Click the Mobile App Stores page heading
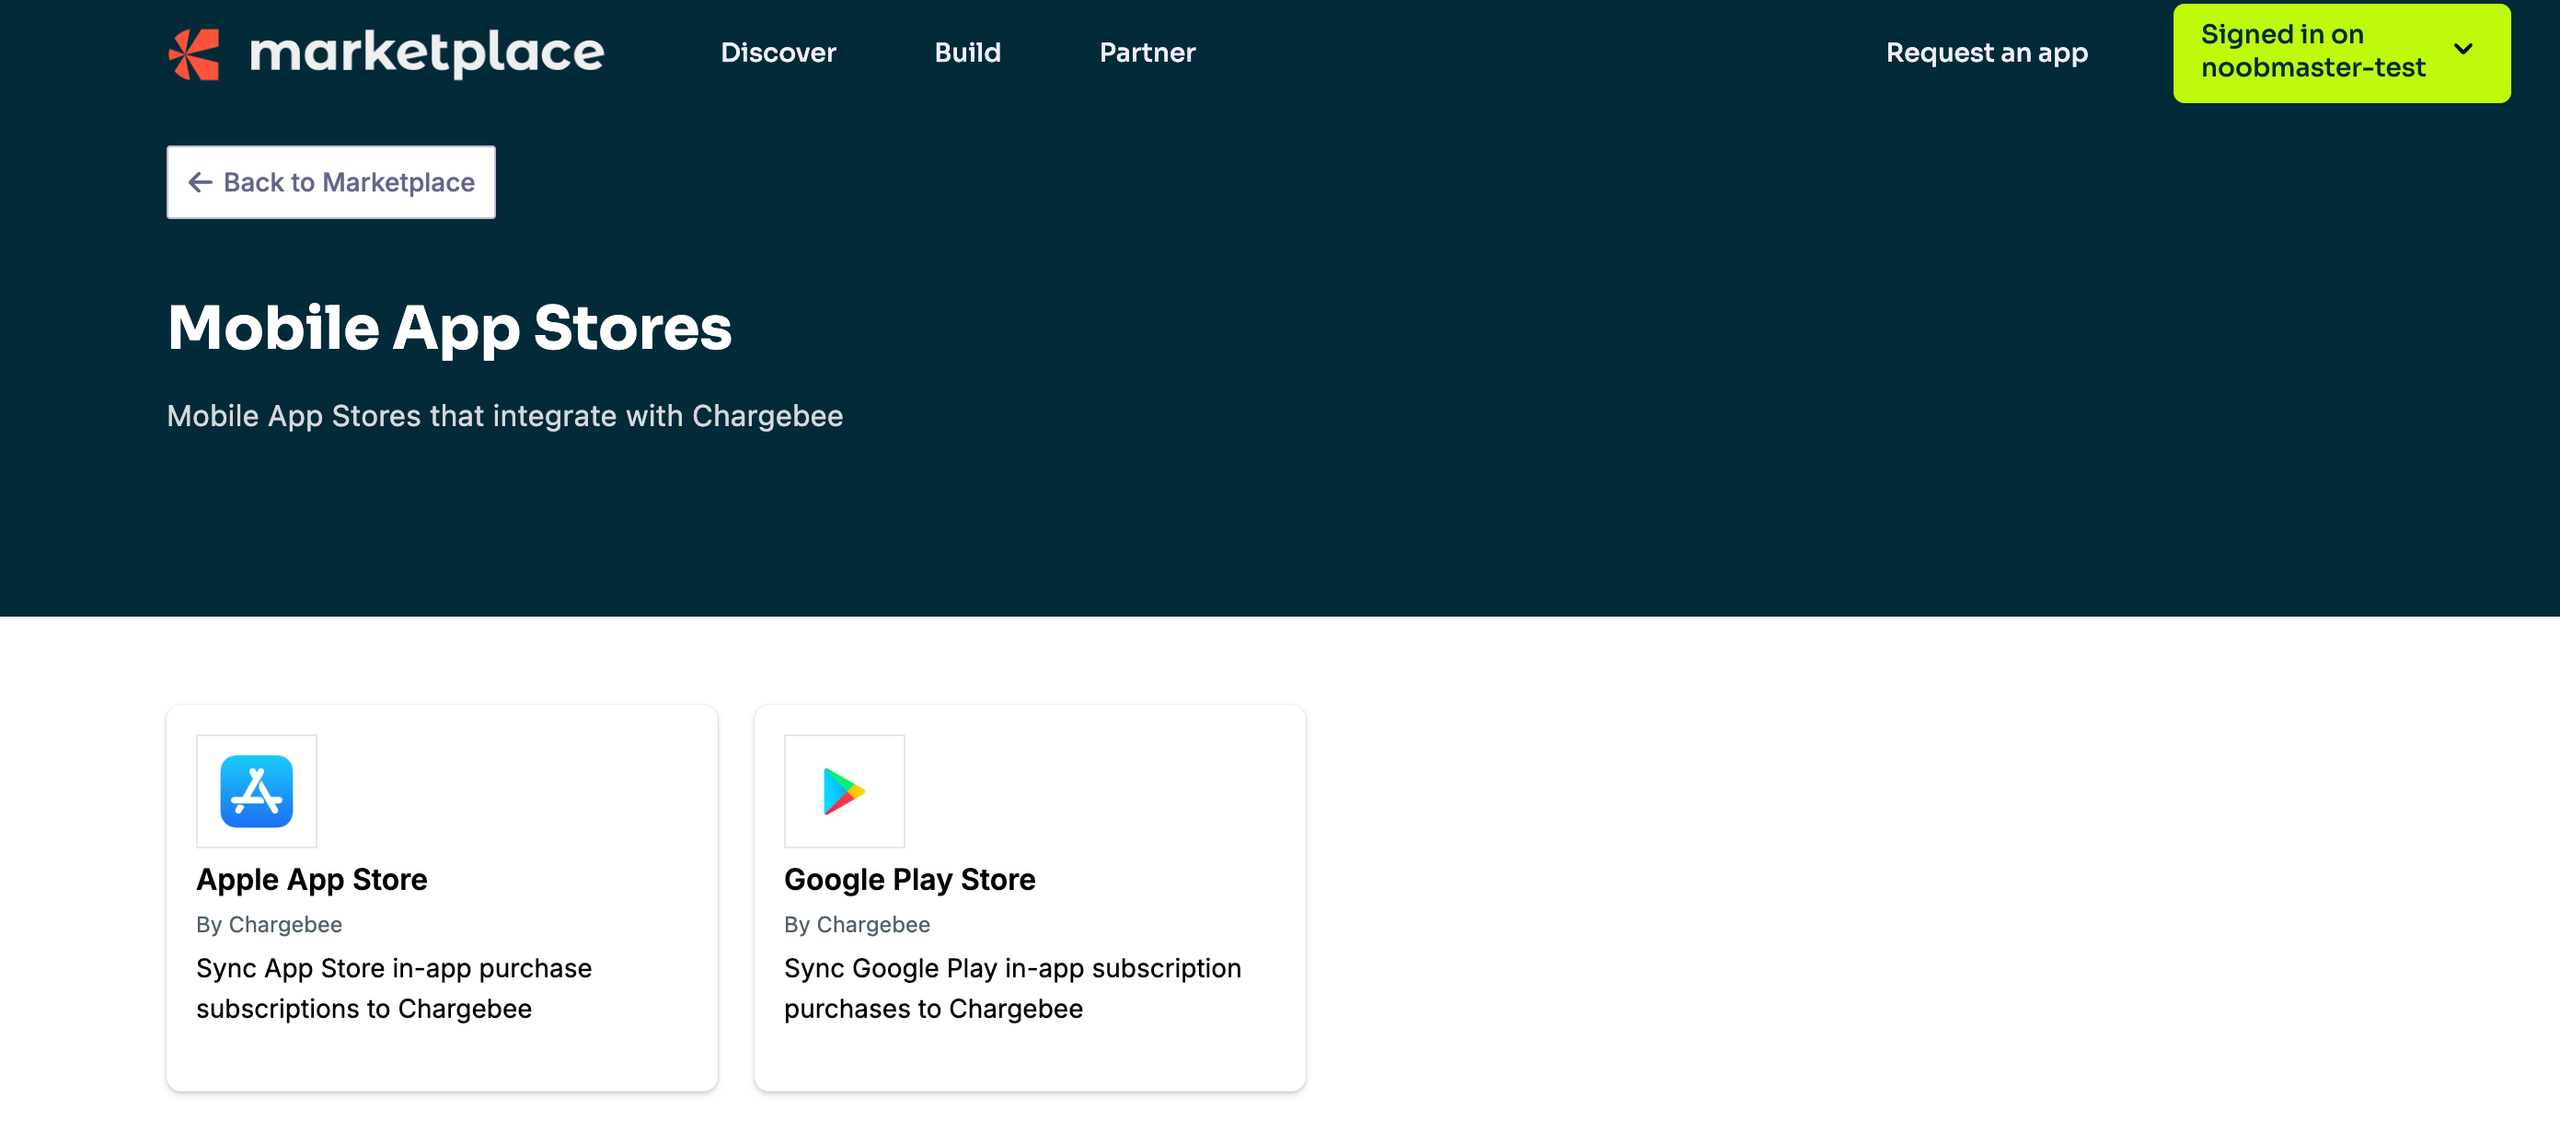 (x=449, y=328)
